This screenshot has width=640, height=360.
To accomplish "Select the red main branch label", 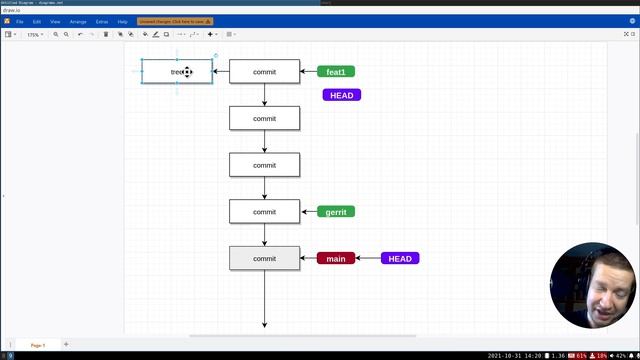I will (336, 258).
